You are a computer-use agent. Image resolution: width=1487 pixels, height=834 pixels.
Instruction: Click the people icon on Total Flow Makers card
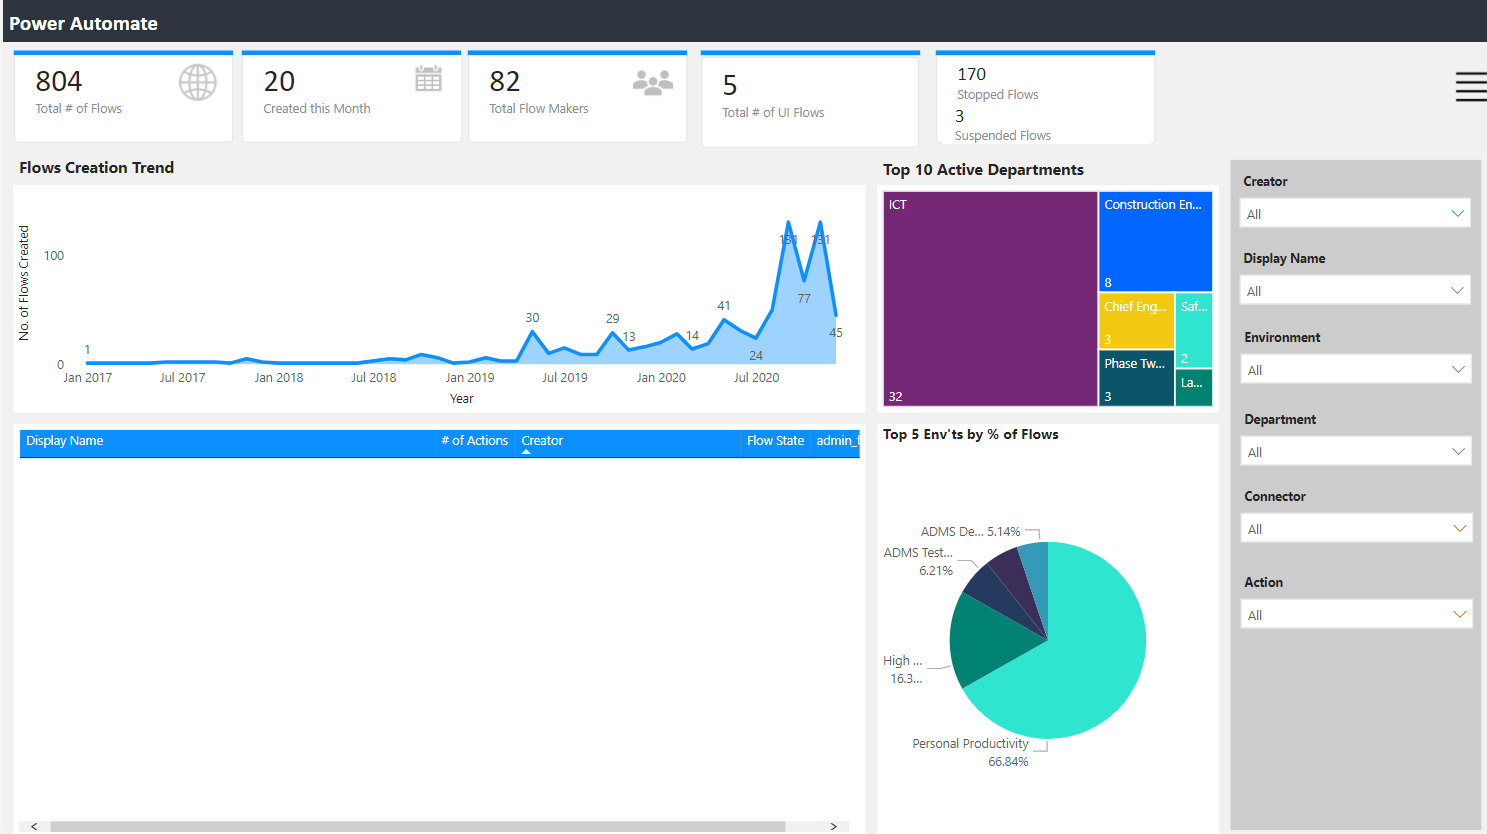point(653,81)
